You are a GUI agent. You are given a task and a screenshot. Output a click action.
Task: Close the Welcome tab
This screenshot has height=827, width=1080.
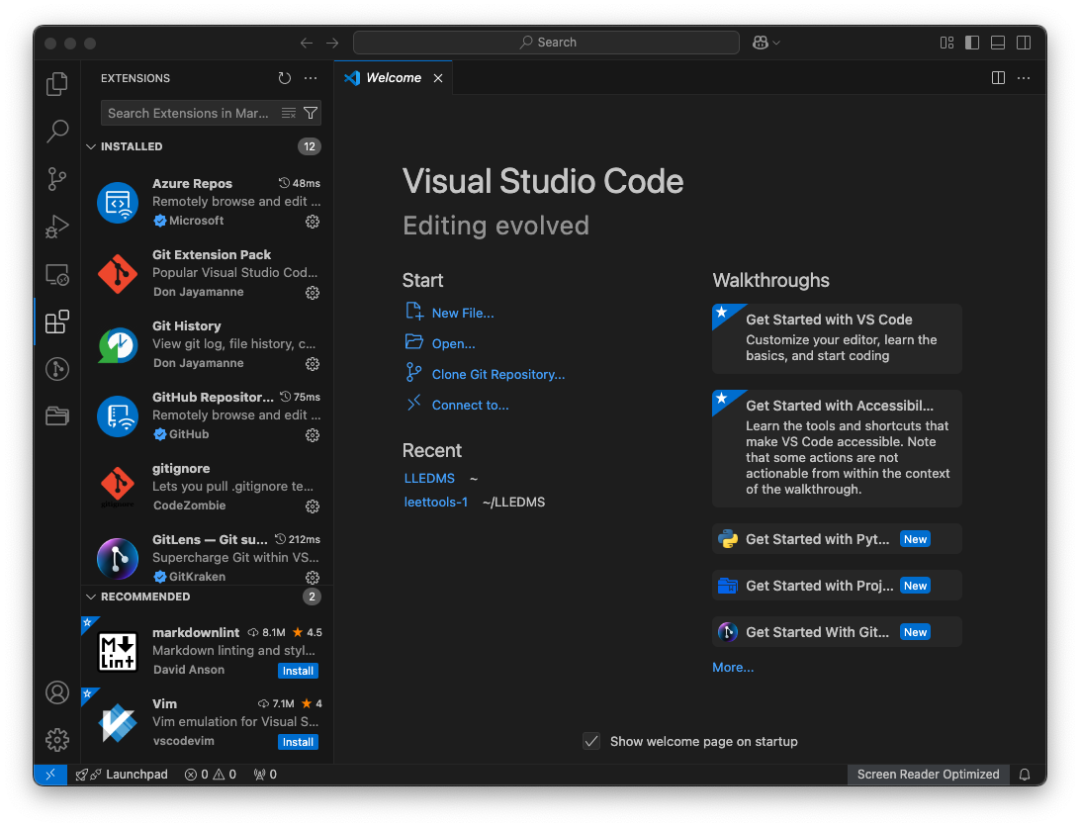[438, 78]
